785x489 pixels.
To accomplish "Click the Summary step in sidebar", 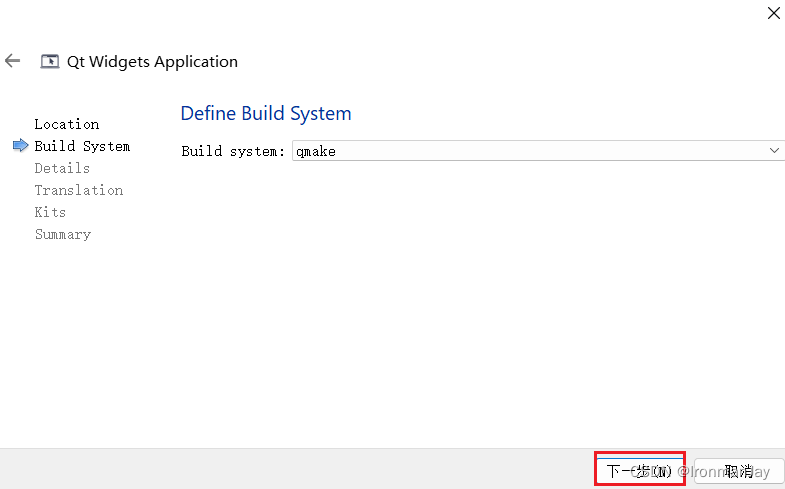I will pos(63,234).
